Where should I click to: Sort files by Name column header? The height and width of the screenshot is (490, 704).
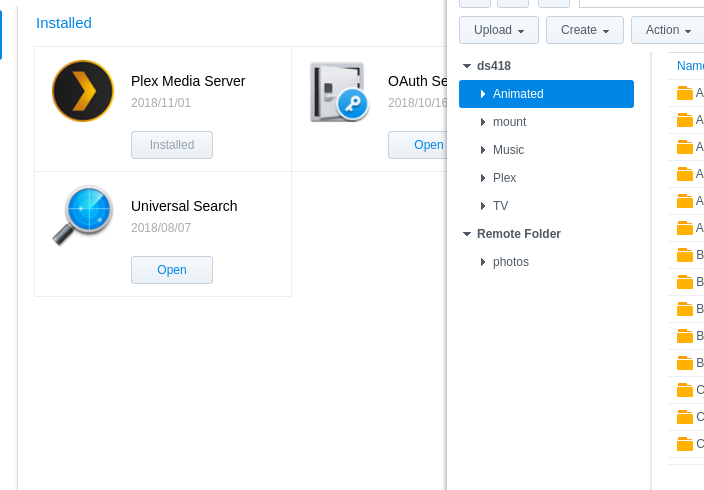pyautogui.click(x=690, y=66)
